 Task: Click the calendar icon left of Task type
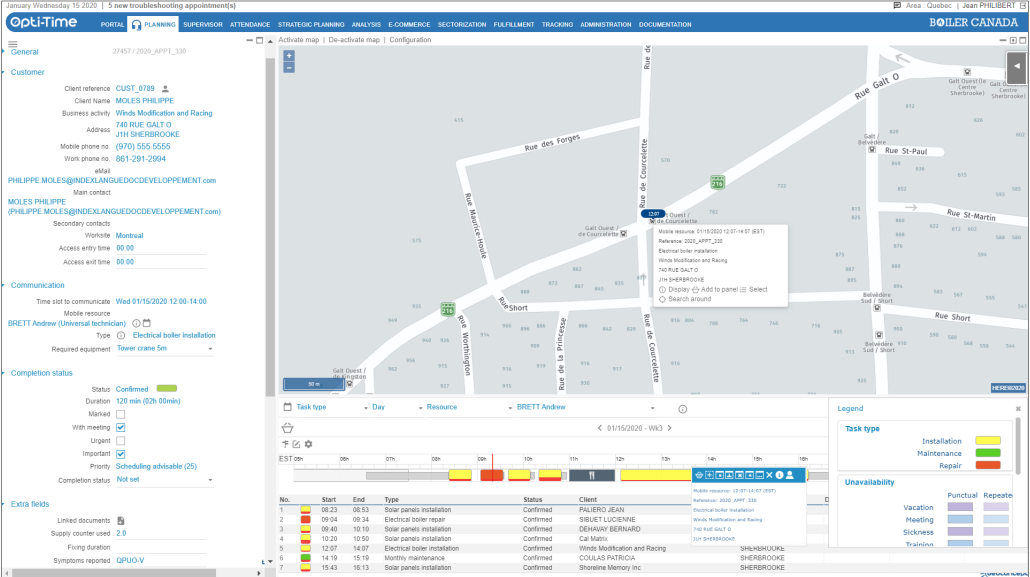(x=287, y=407)
